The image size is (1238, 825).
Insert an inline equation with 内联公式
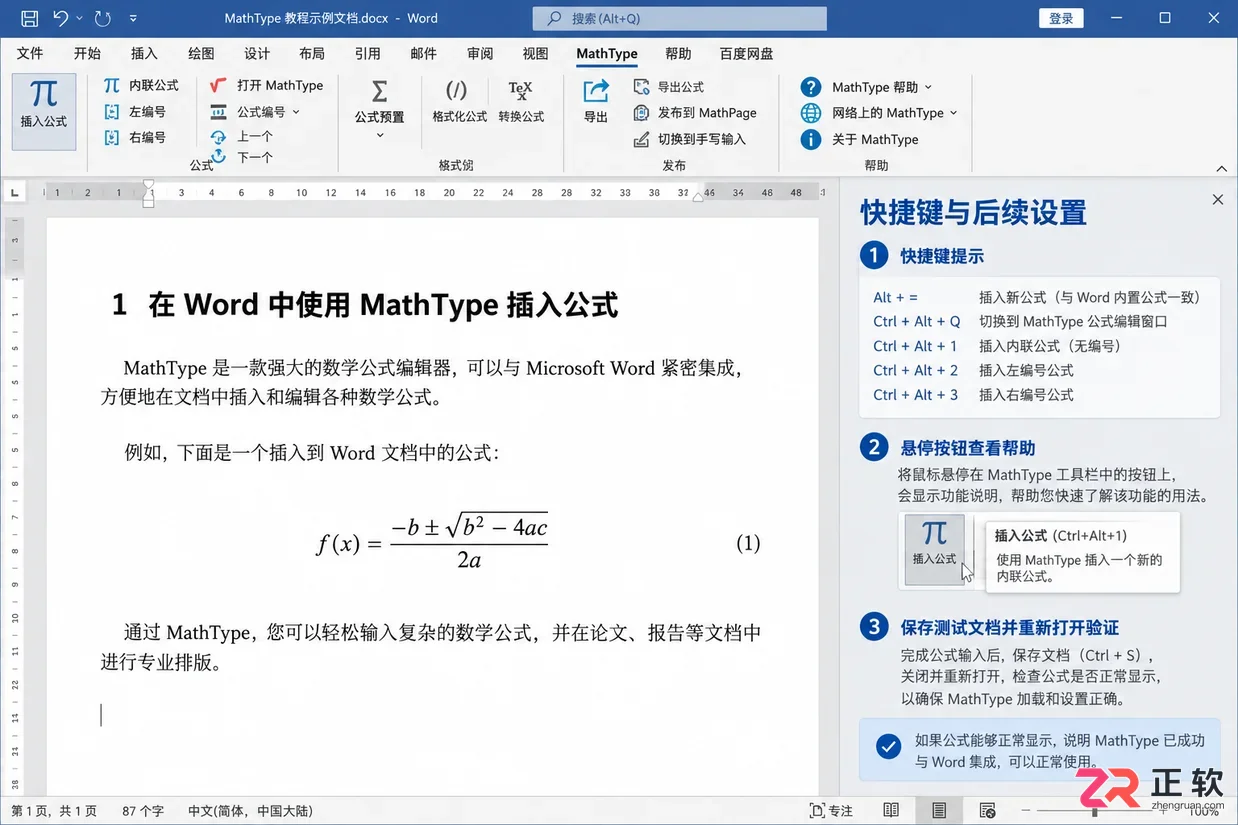(141, 85)
